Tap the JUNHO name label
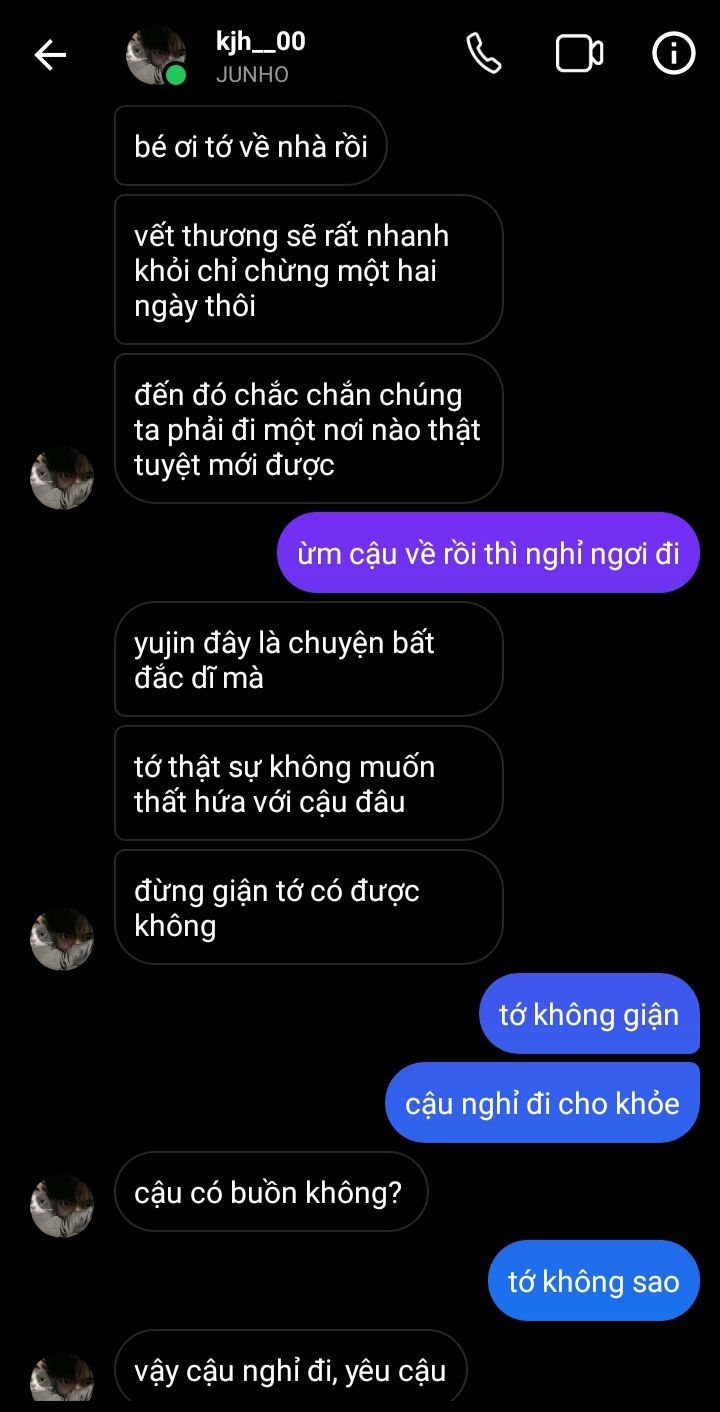 coord(252,75)
